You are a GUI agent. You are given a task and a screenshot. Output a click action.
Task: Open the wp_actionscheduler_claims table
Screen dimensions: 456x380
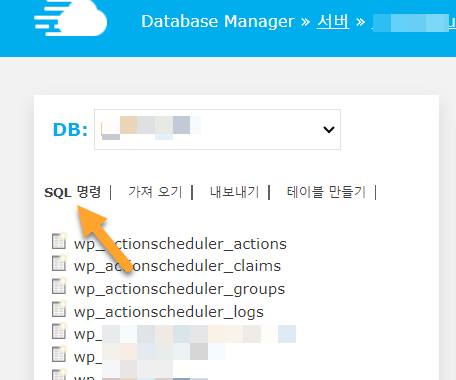click(x=177, y=266)
